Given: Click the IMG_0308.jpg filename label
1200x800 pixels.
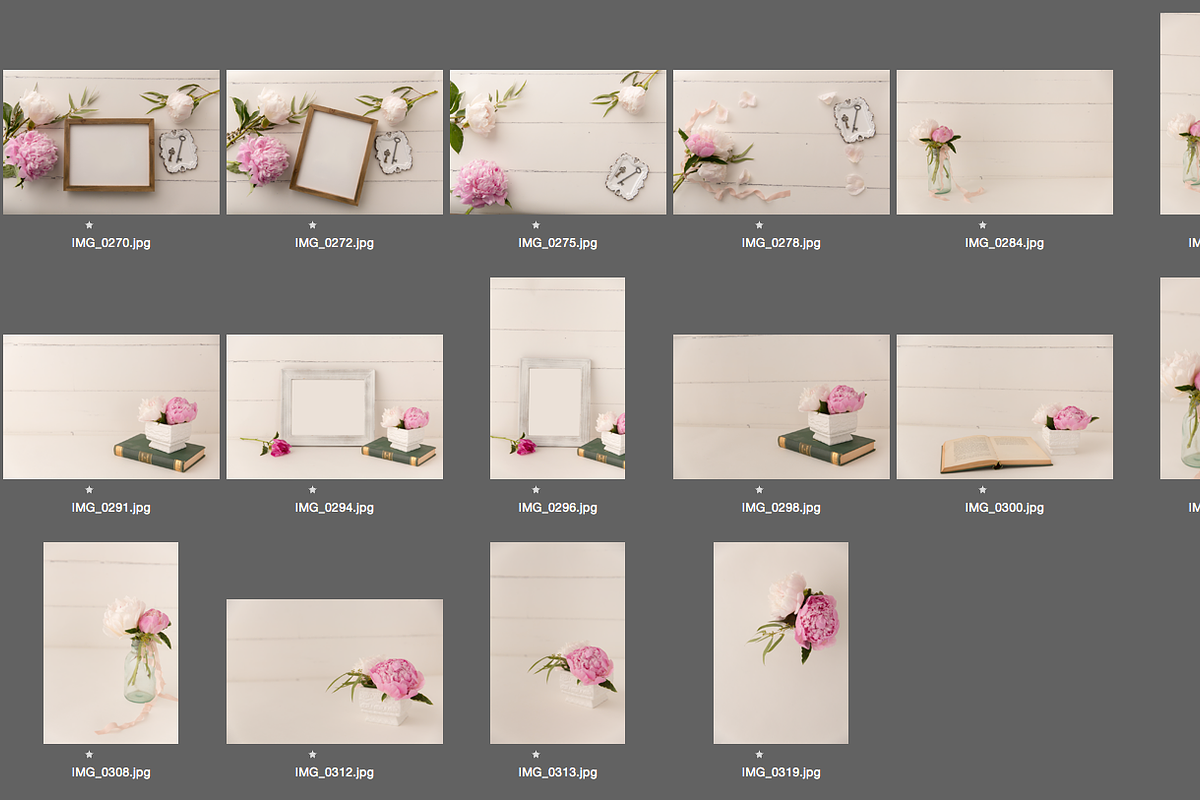Looking at the screenshot, I should tap(111, 773).
